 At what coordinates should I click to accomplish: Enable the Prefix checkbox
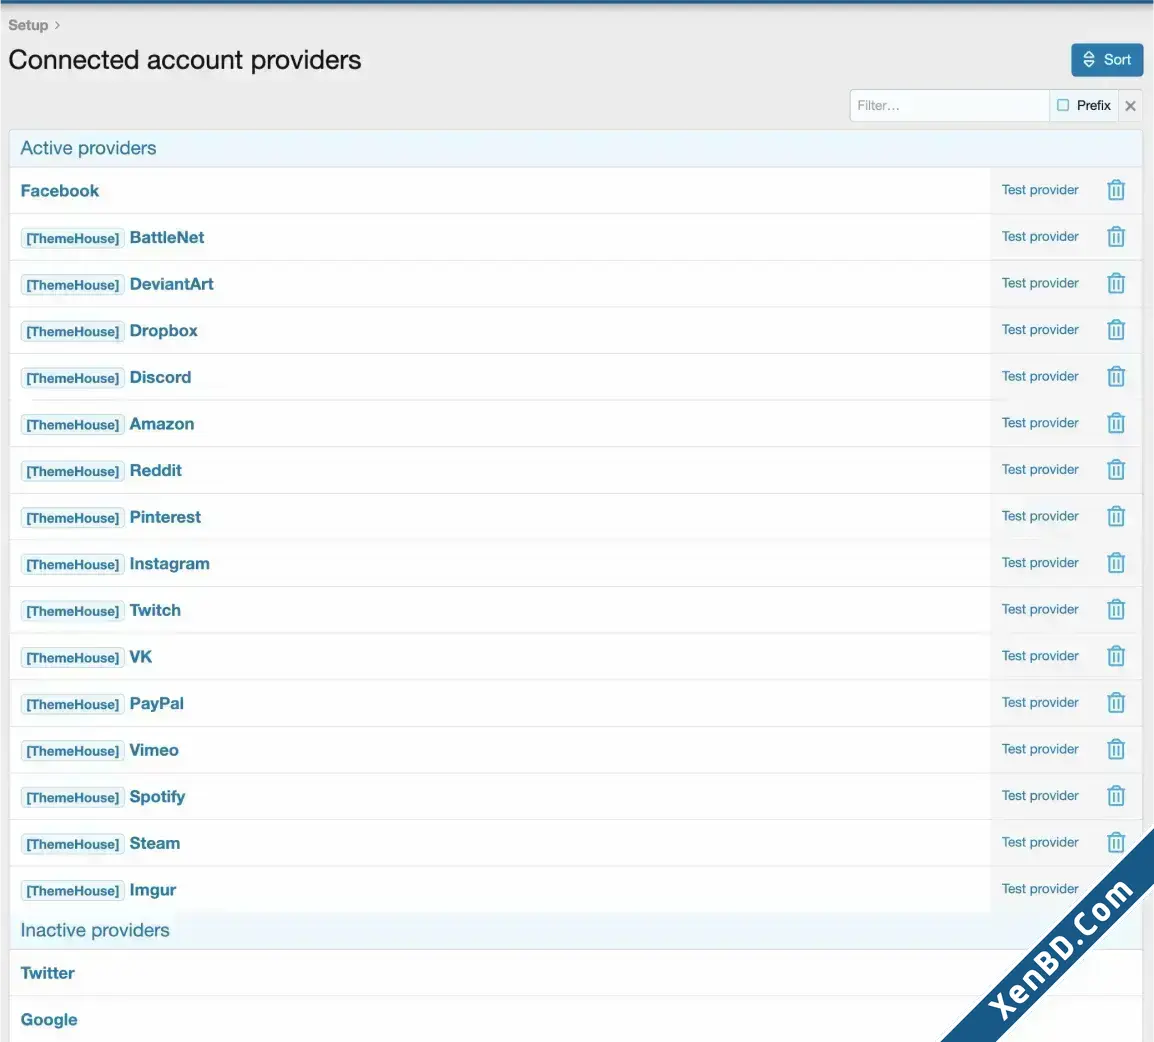tap(1063, 105)
